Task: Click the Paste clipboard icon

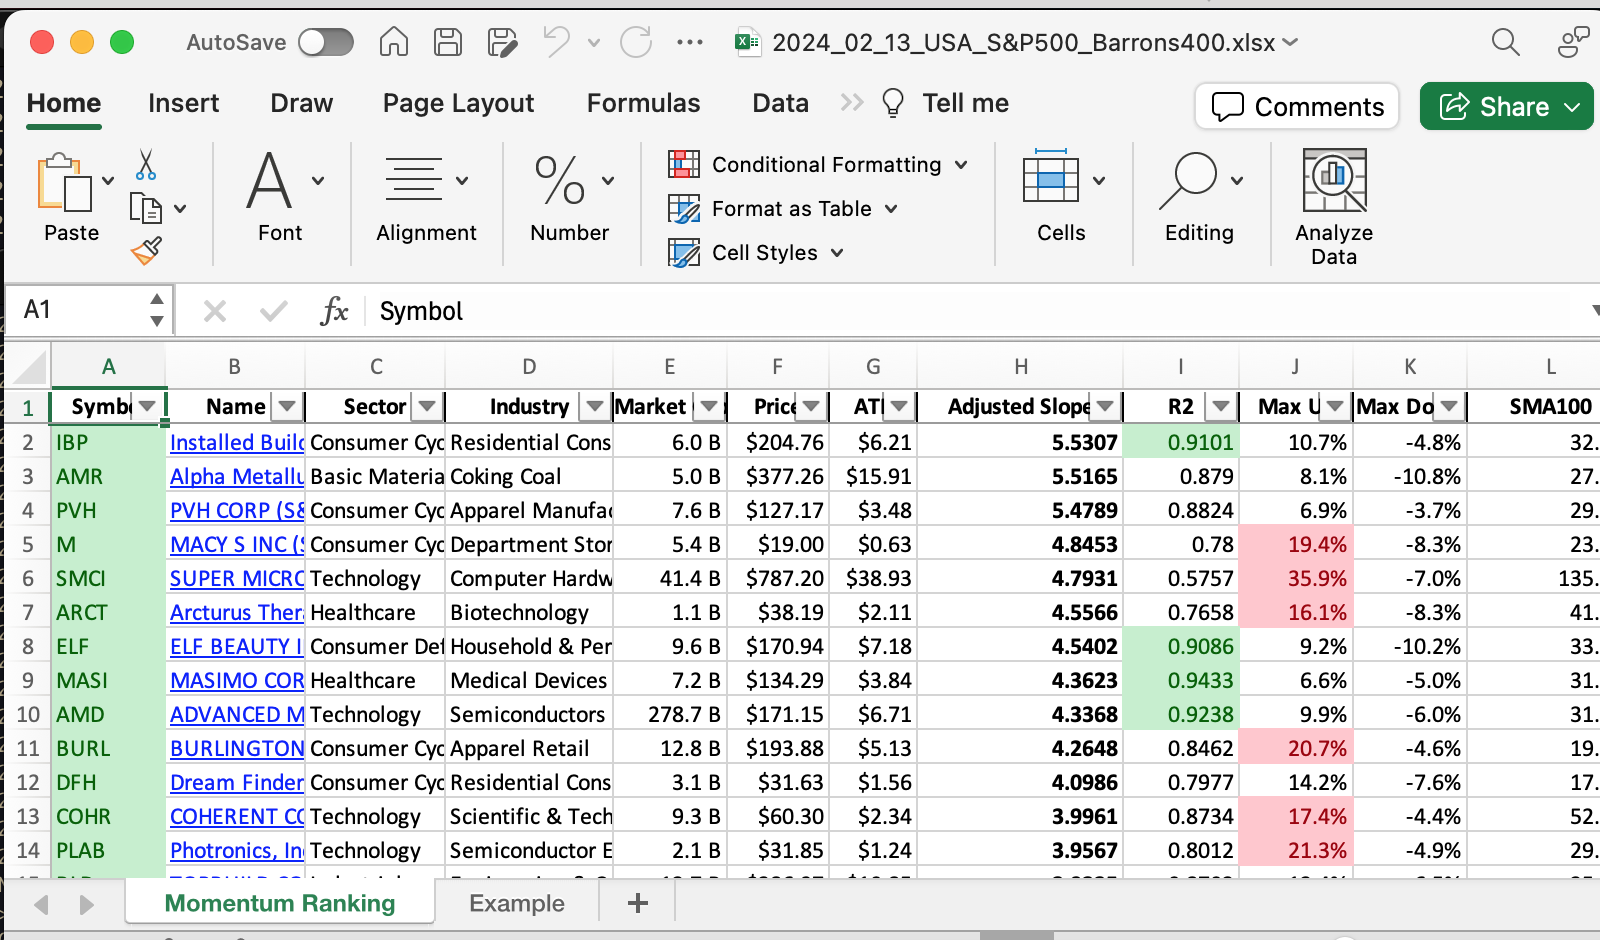Action: coord(64,183)
